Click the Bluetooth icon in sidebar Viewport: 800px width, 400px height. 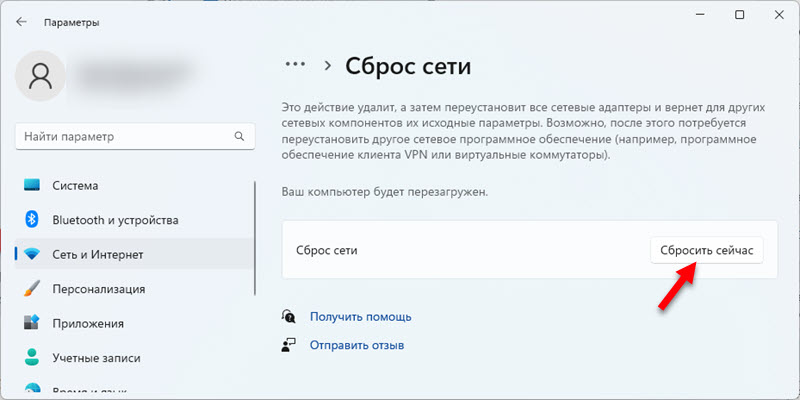pos(32,220)
